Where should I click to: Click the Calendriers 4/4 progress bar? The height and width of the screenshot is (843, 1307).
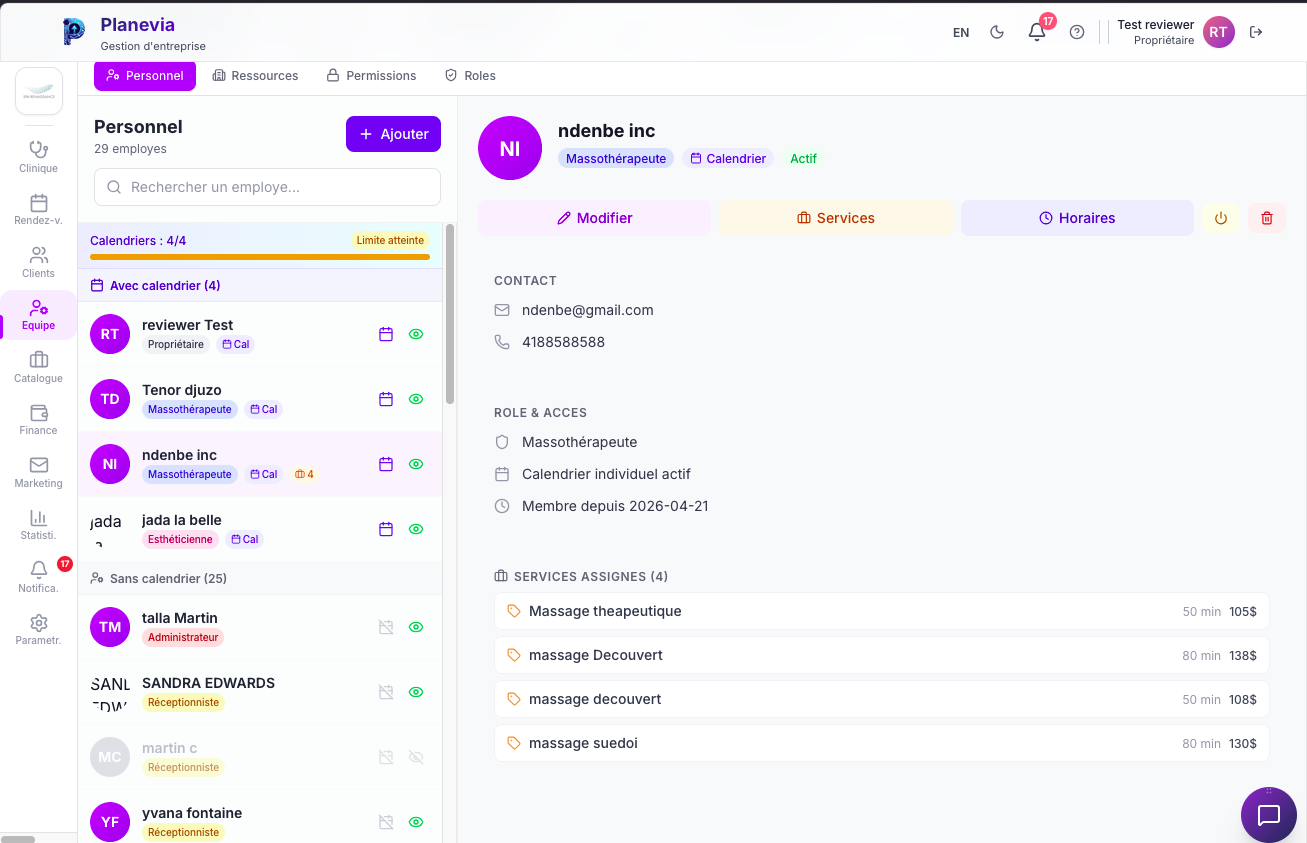(260, 257)
